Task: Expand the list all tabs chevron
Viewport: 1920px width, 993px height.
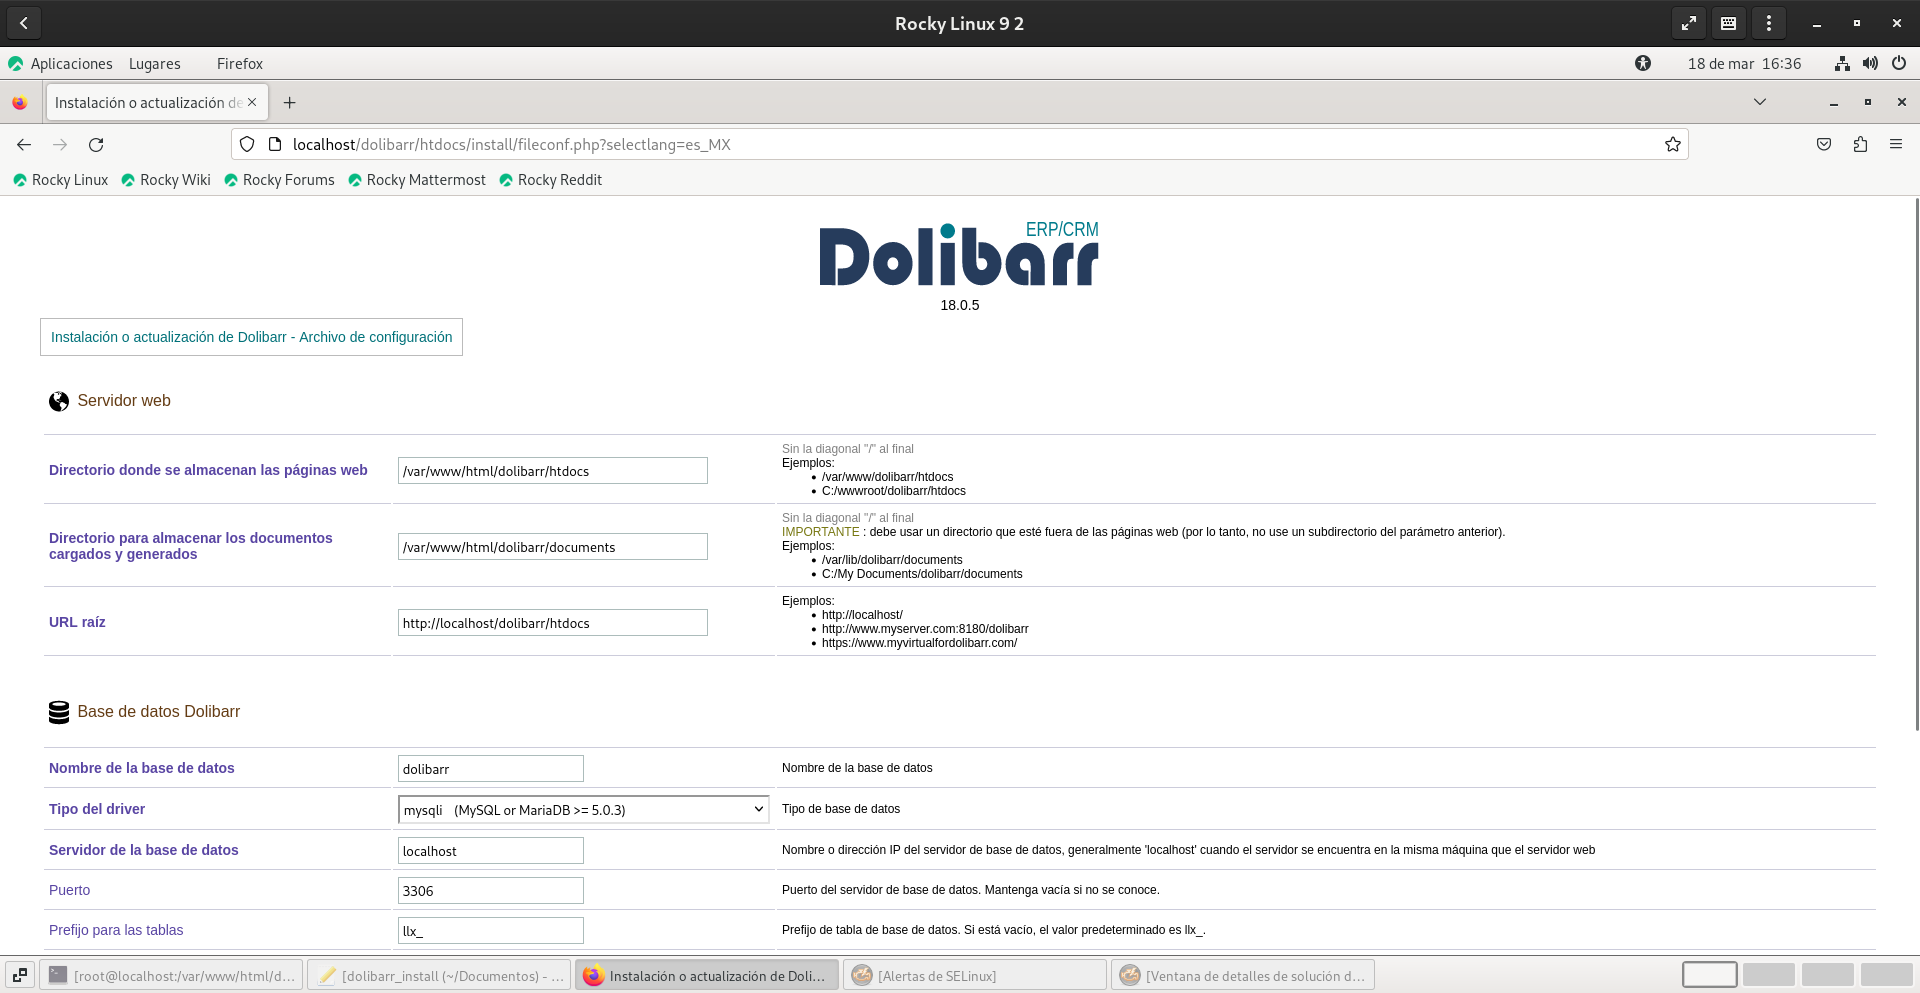Action: click(1759, 102)
